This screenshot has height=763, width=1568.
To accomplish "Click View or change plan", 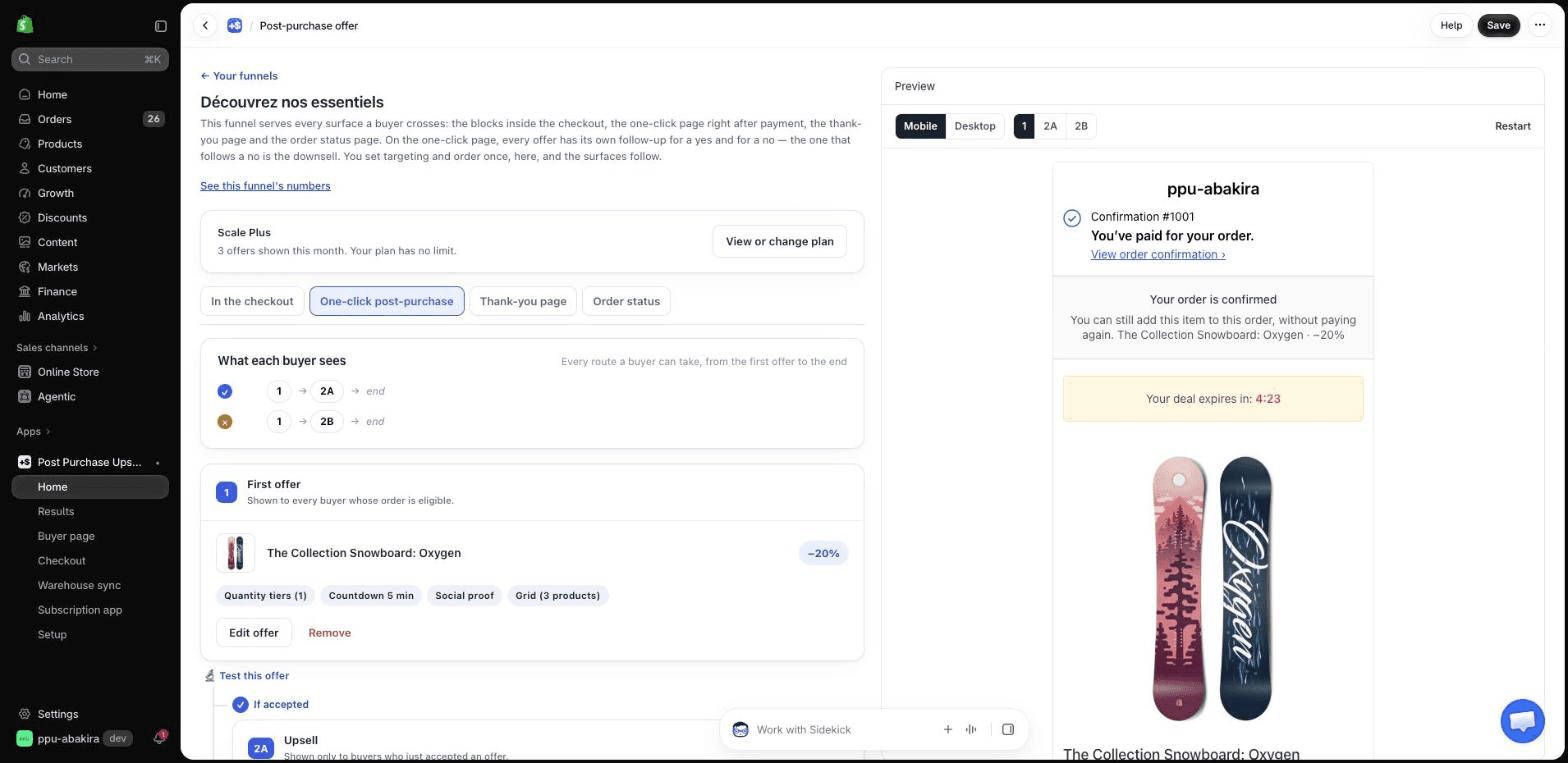I will (x=779, y=241).
